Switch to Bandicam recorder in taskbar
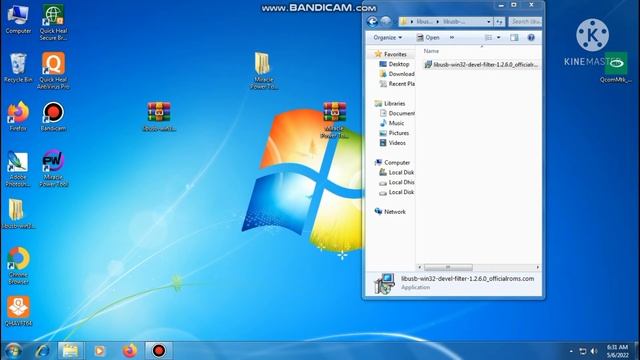The height and width of the screenshot is (360, 640). 159,351
